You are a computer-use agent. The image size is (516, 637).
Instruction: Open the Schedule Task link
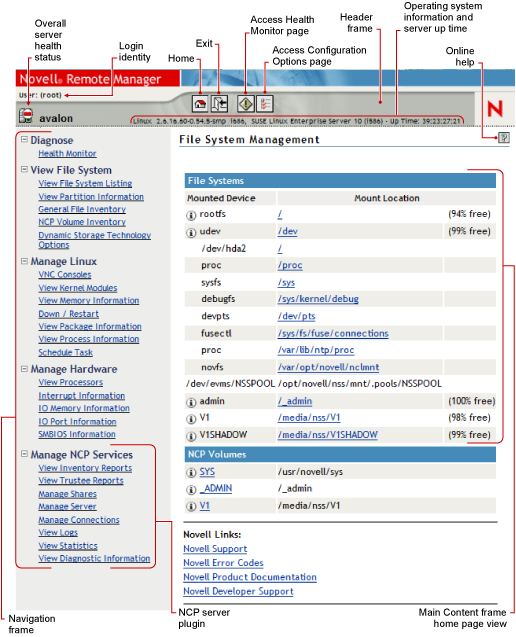tap(66, 353)
